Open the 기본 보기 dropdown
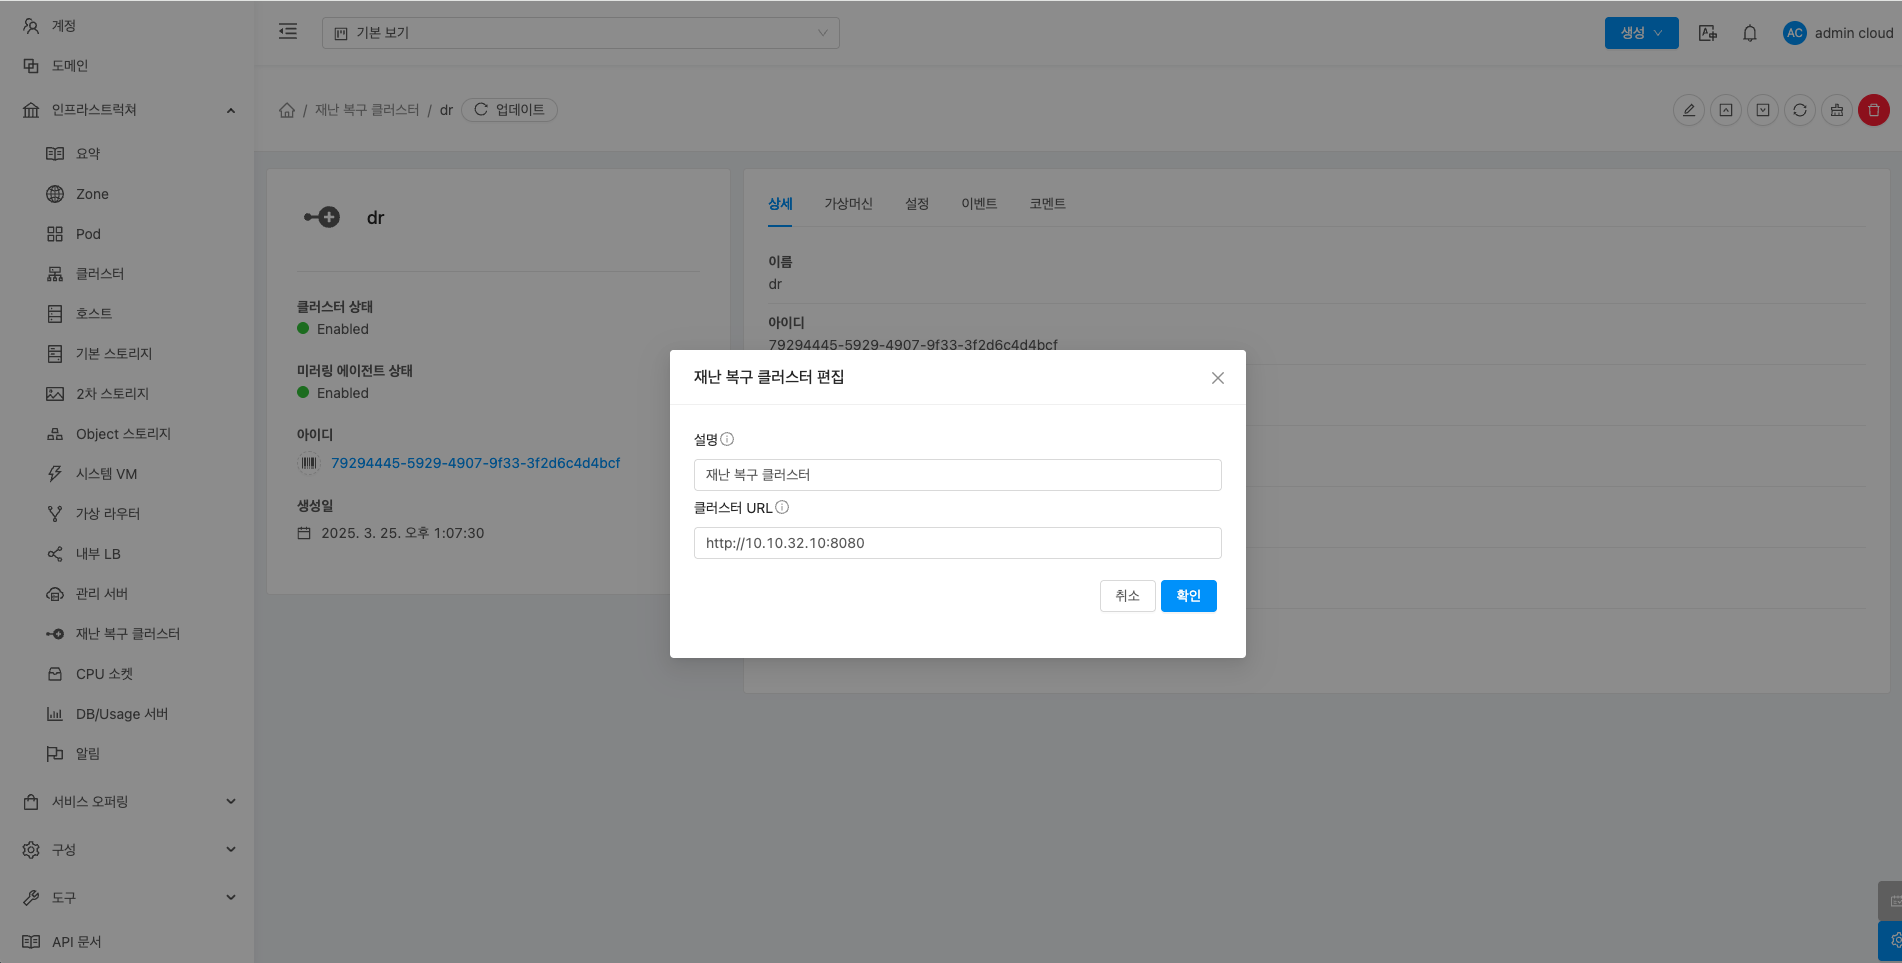 580,33
